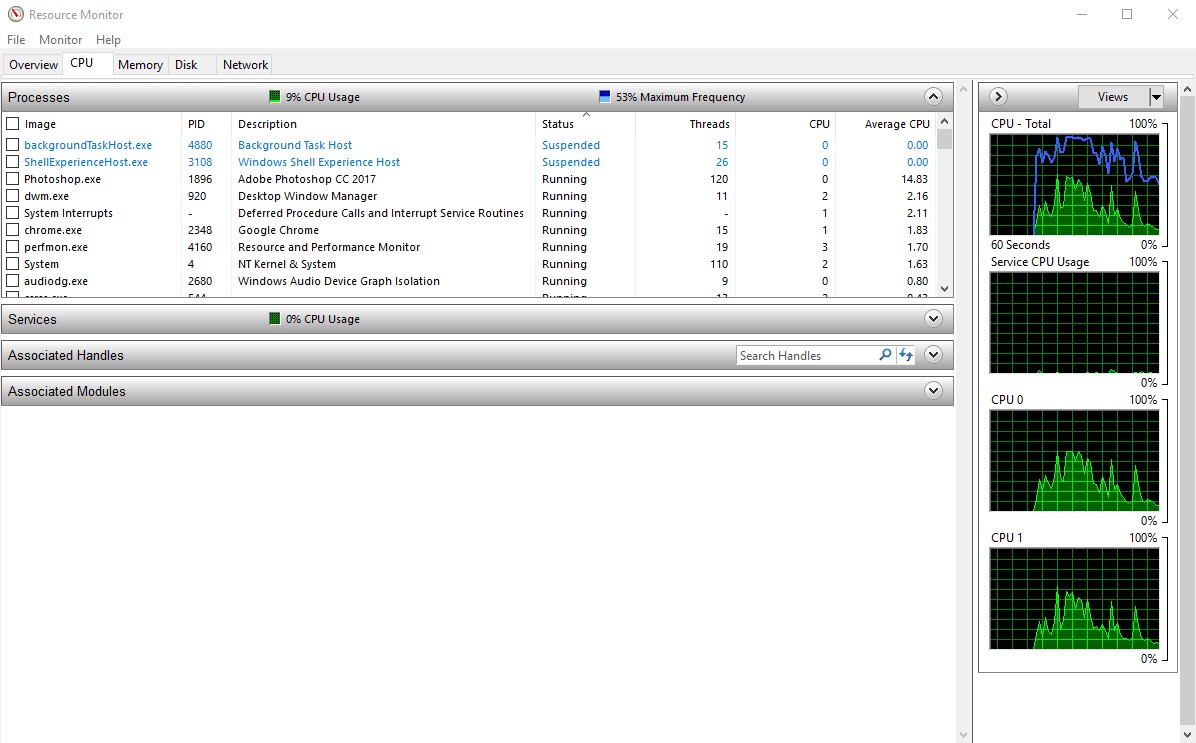Screen dimensions: 1196x743
Task: Collapse the Processes section
Action: (933, 96)
